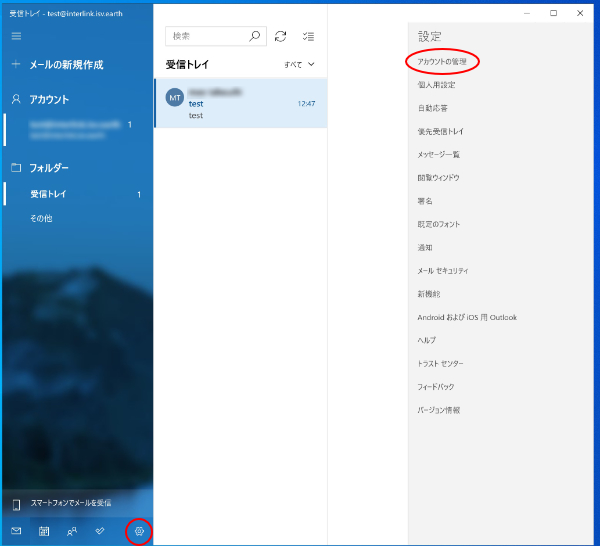Viewport: 600px width, 546px height.
Task: Open アカウントの管理 in settings
Action: (x=442, y=62)
